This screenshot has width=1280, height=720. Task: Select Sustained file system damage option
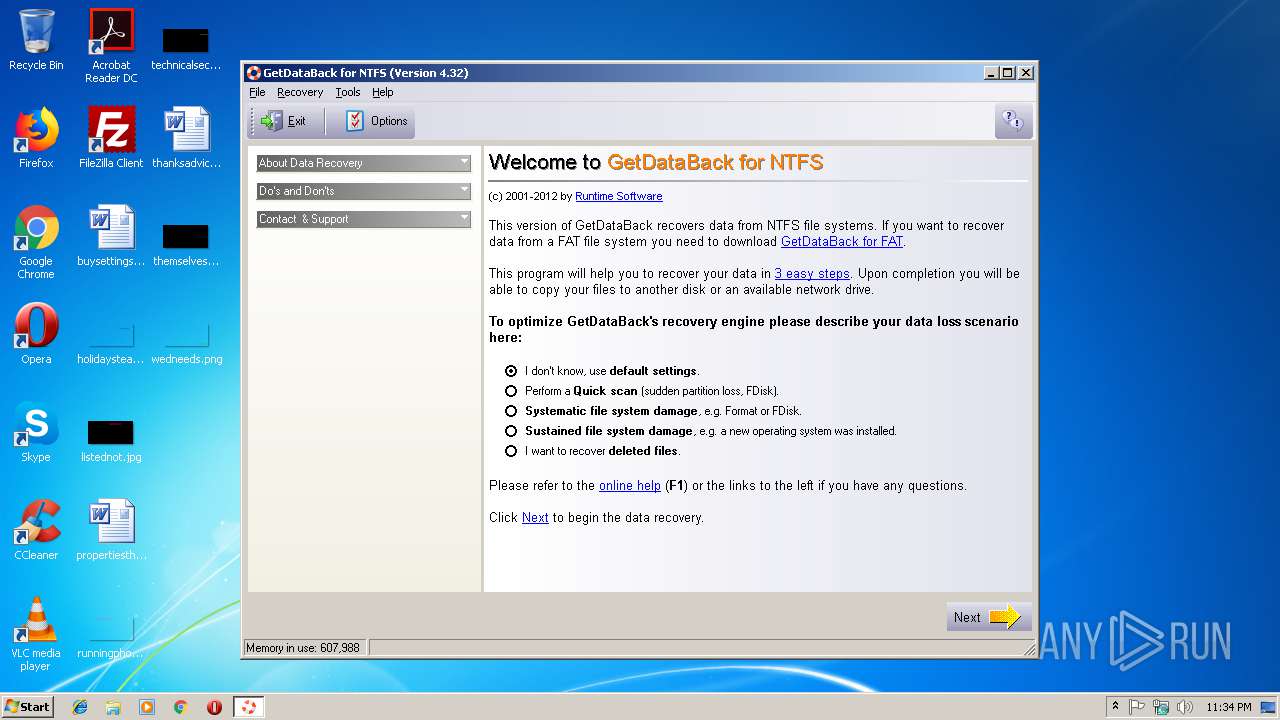(x=511, y=431)
